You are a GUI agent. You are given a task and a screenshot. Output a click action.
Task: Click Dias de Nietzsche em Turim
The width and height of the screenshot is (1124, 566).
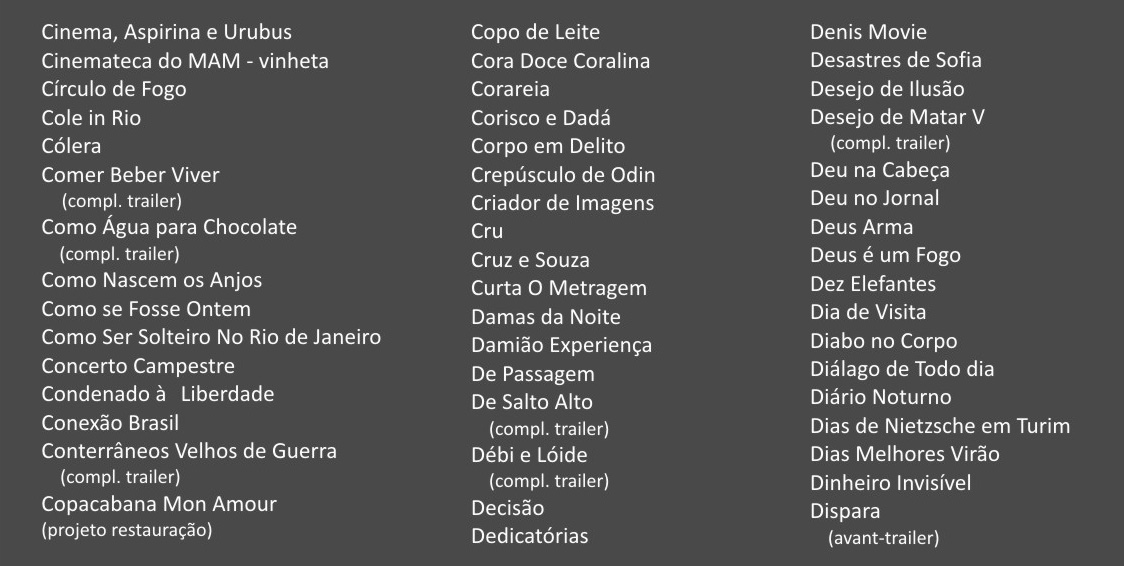pyautogui.click(x=940, y=426)
